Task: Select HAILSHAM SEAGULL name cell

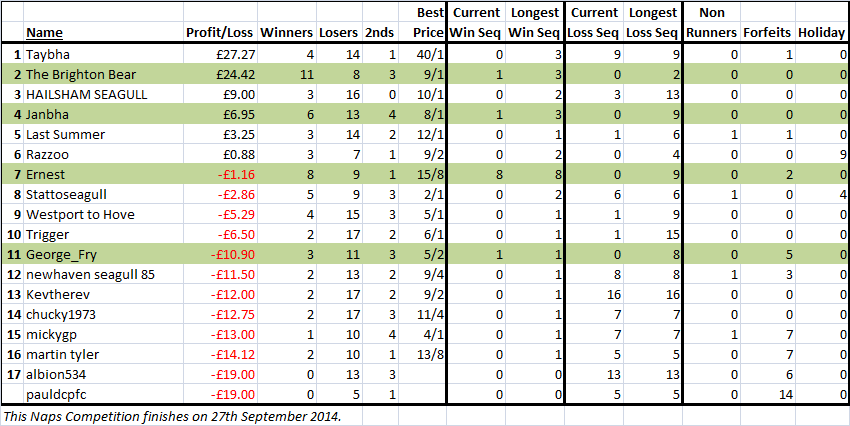Action: coord(103,94)
